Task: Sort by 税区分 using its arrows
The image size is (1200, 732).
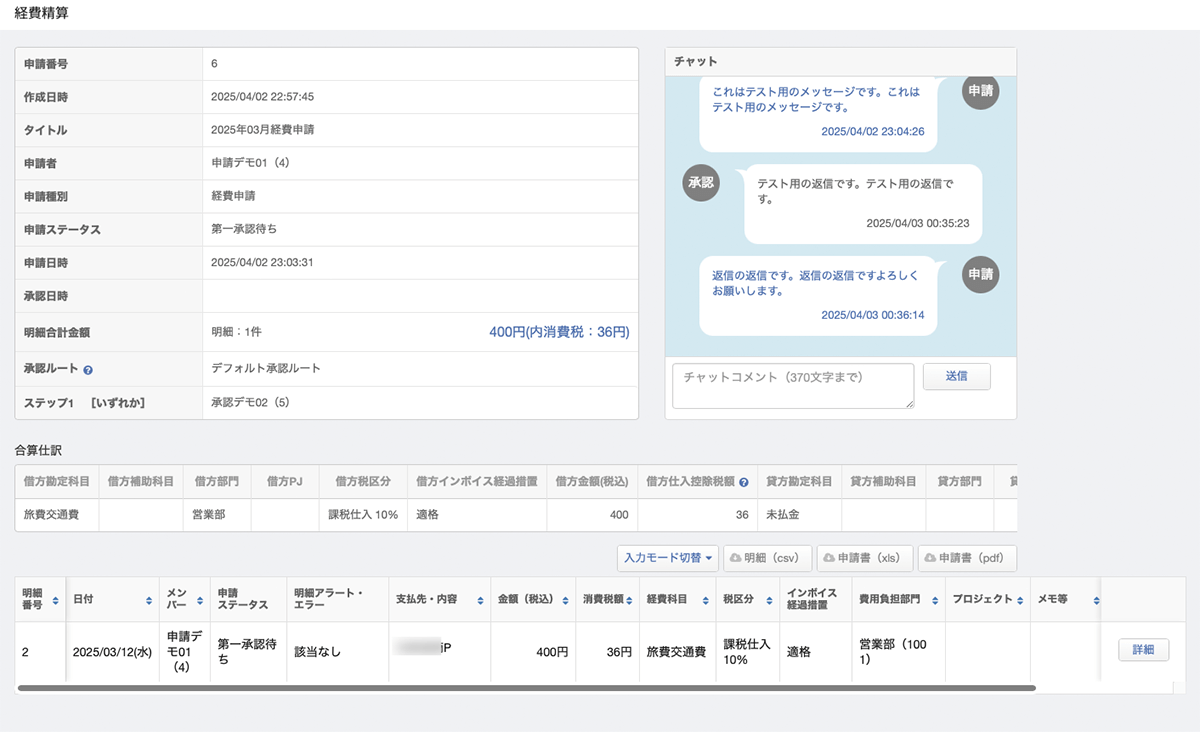Action: point(768,600)
